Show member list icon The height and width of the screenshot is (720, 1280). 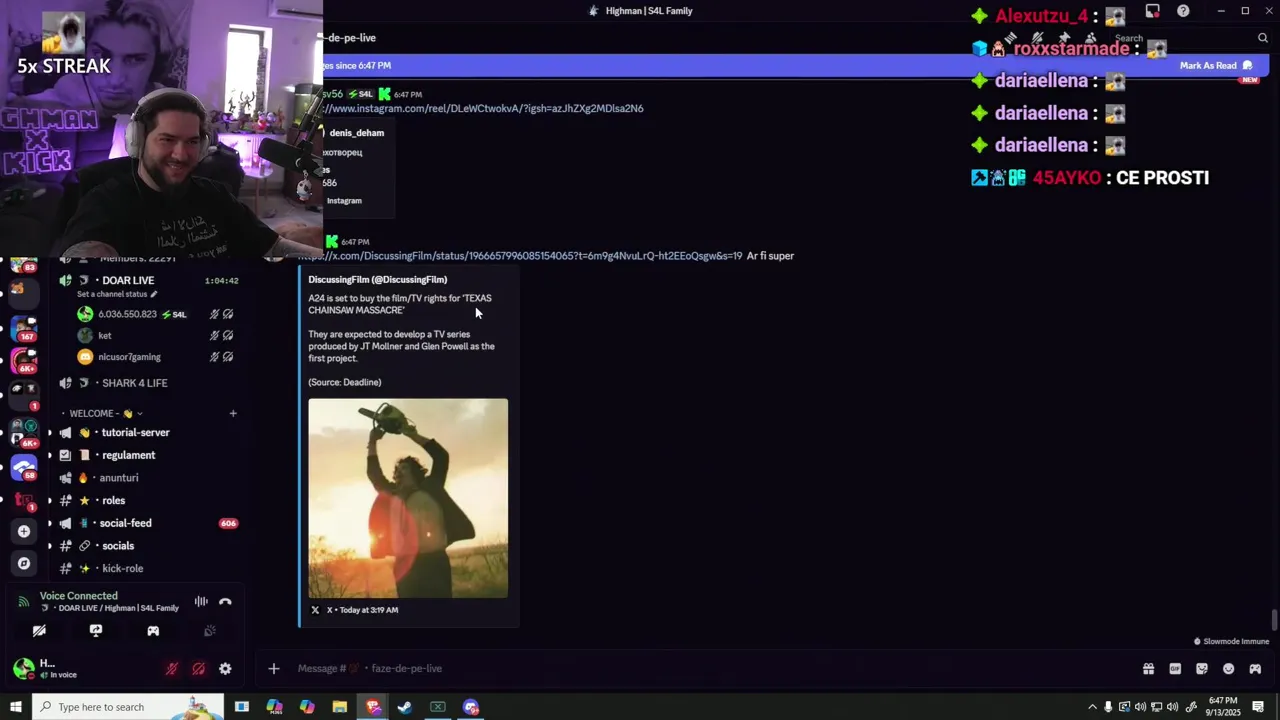1090,38
